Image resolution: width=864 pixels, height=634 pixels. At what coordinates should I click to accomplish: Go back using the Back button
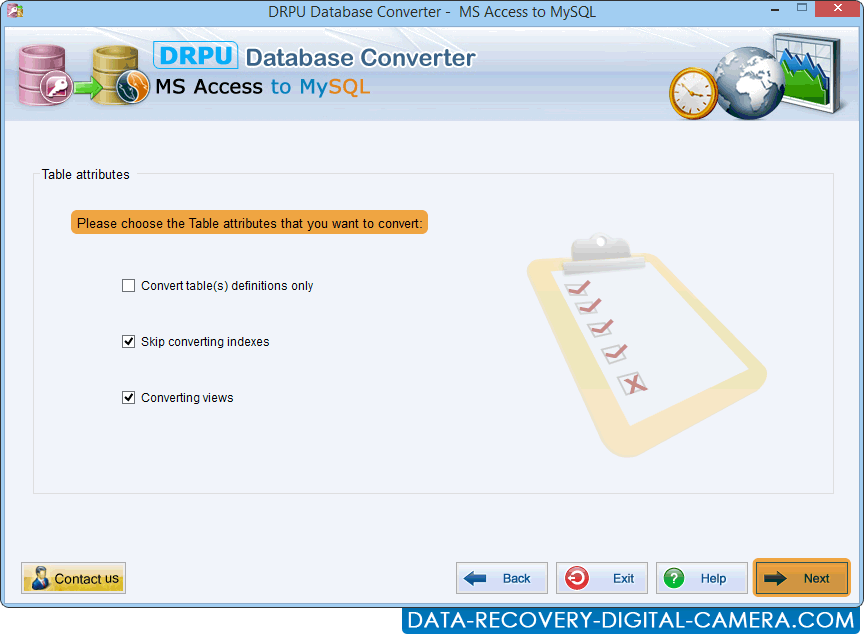(501, 578)
